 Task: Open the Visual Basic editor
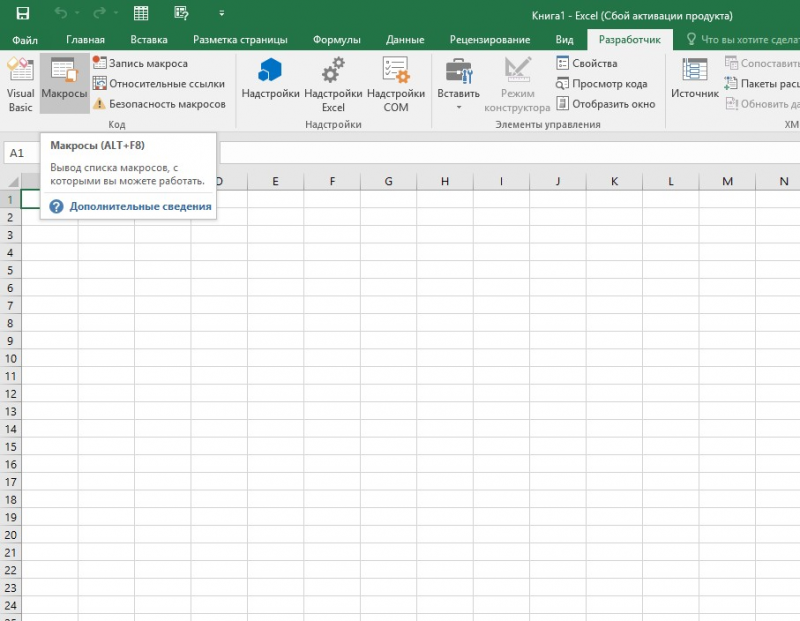[x=20, y=84]
